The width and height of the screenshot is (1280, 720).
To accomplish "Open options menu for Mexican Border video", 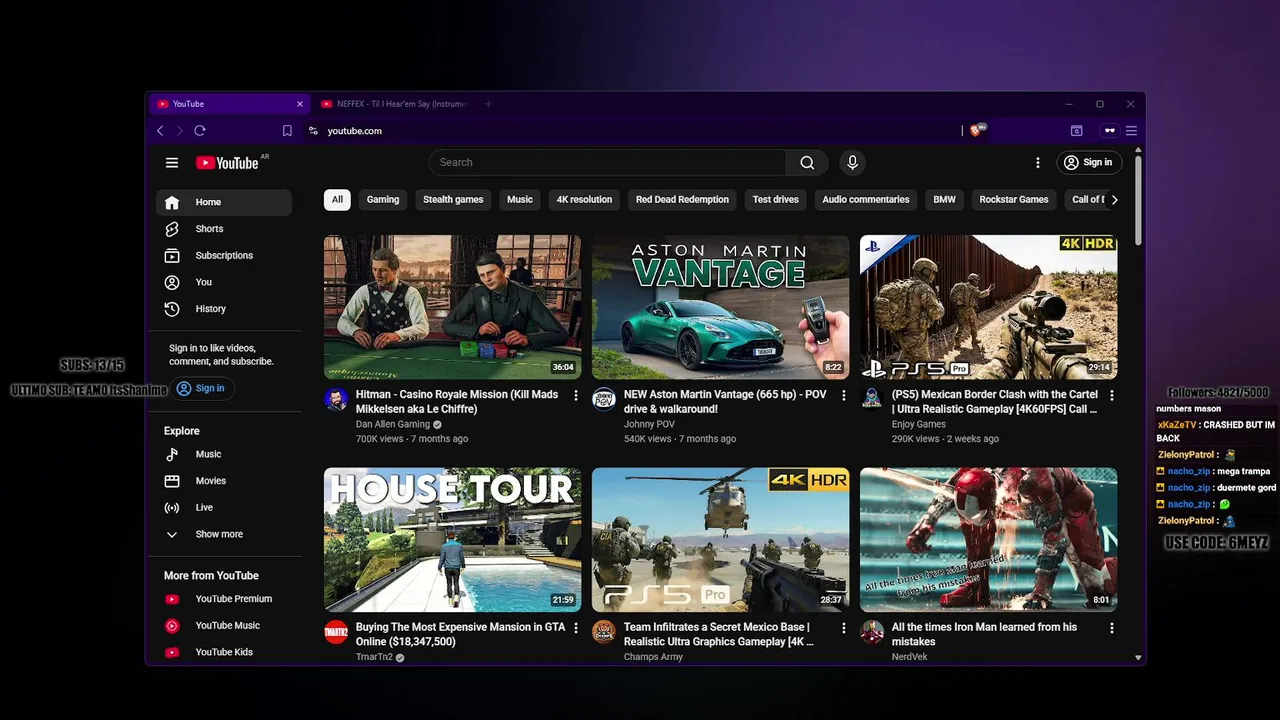I will [1111, 396].
